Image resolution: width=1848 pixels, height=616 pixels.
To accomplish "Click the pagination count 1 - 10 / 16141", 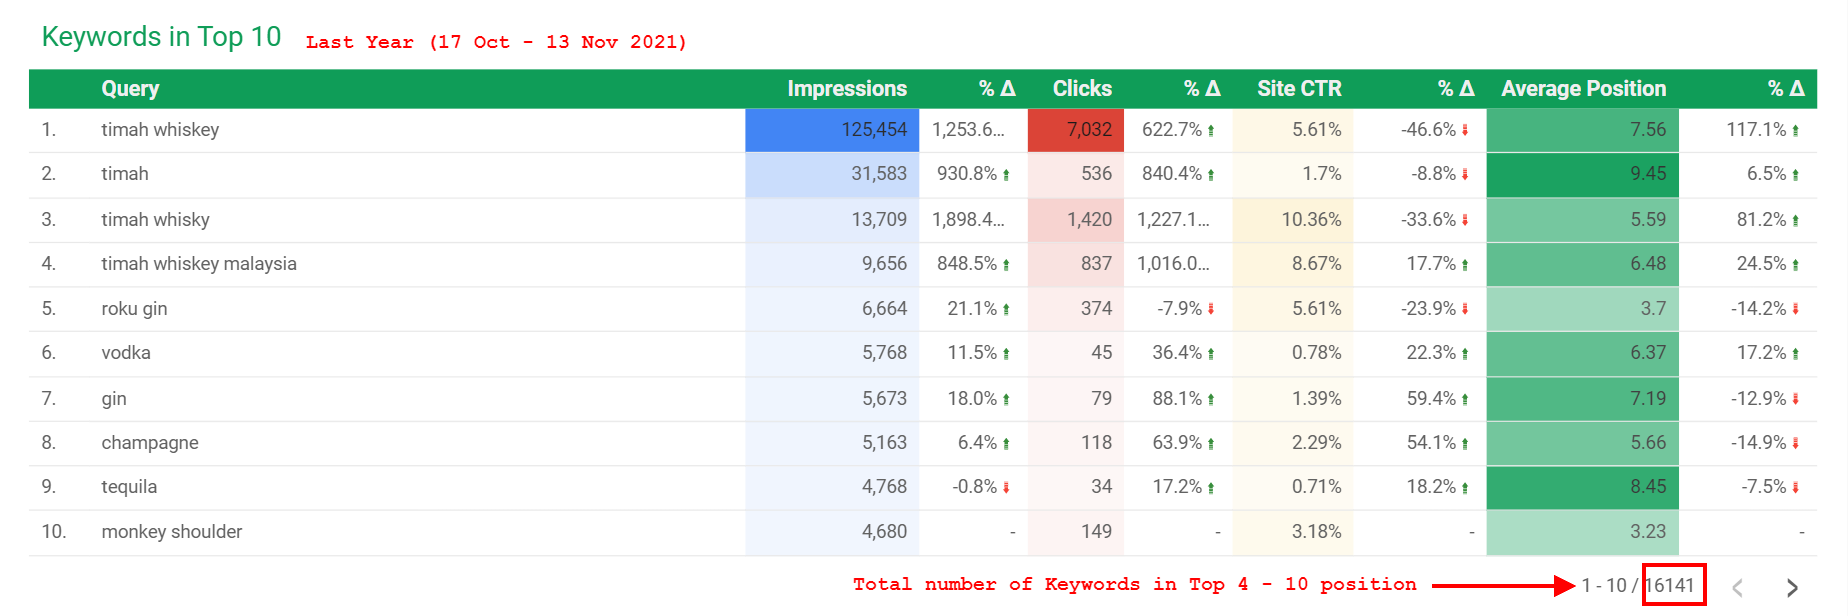I will (x=1638, y=586).
